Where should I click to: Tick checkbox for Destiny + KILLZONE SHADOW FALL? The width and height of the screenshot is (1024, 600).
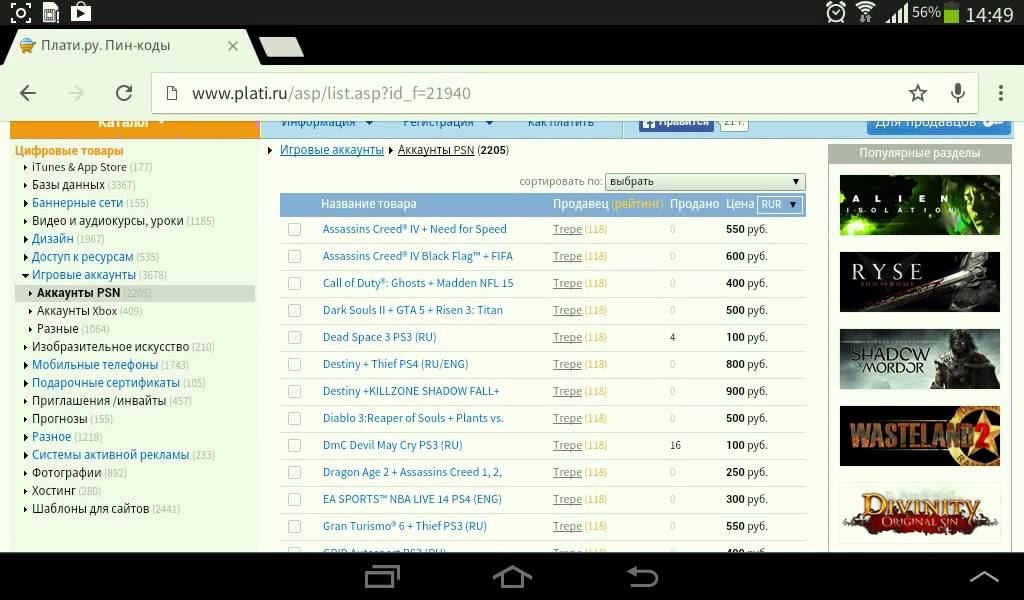point(295,391)
